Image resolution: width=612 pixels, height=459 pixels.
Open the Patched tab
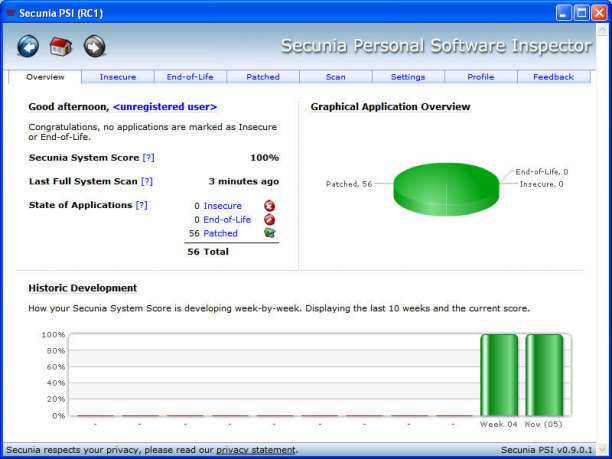(x=263, y=77)
